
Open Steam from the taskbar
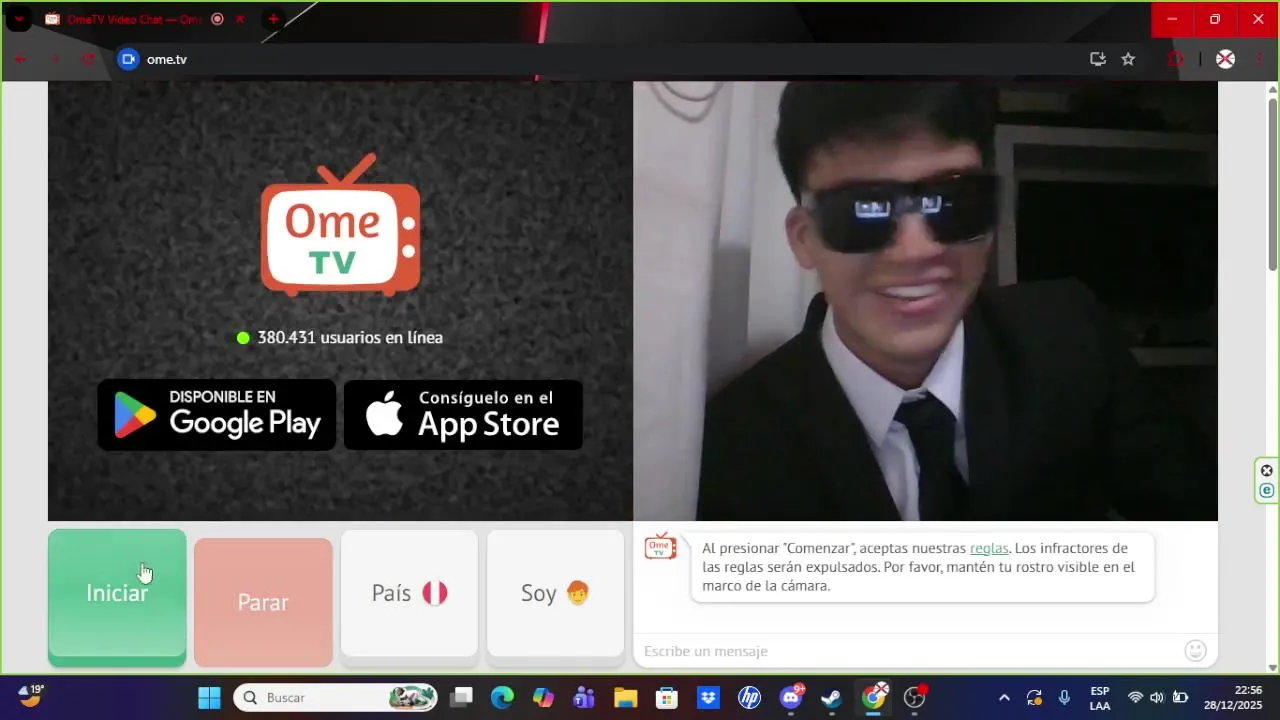pos(832,697)
